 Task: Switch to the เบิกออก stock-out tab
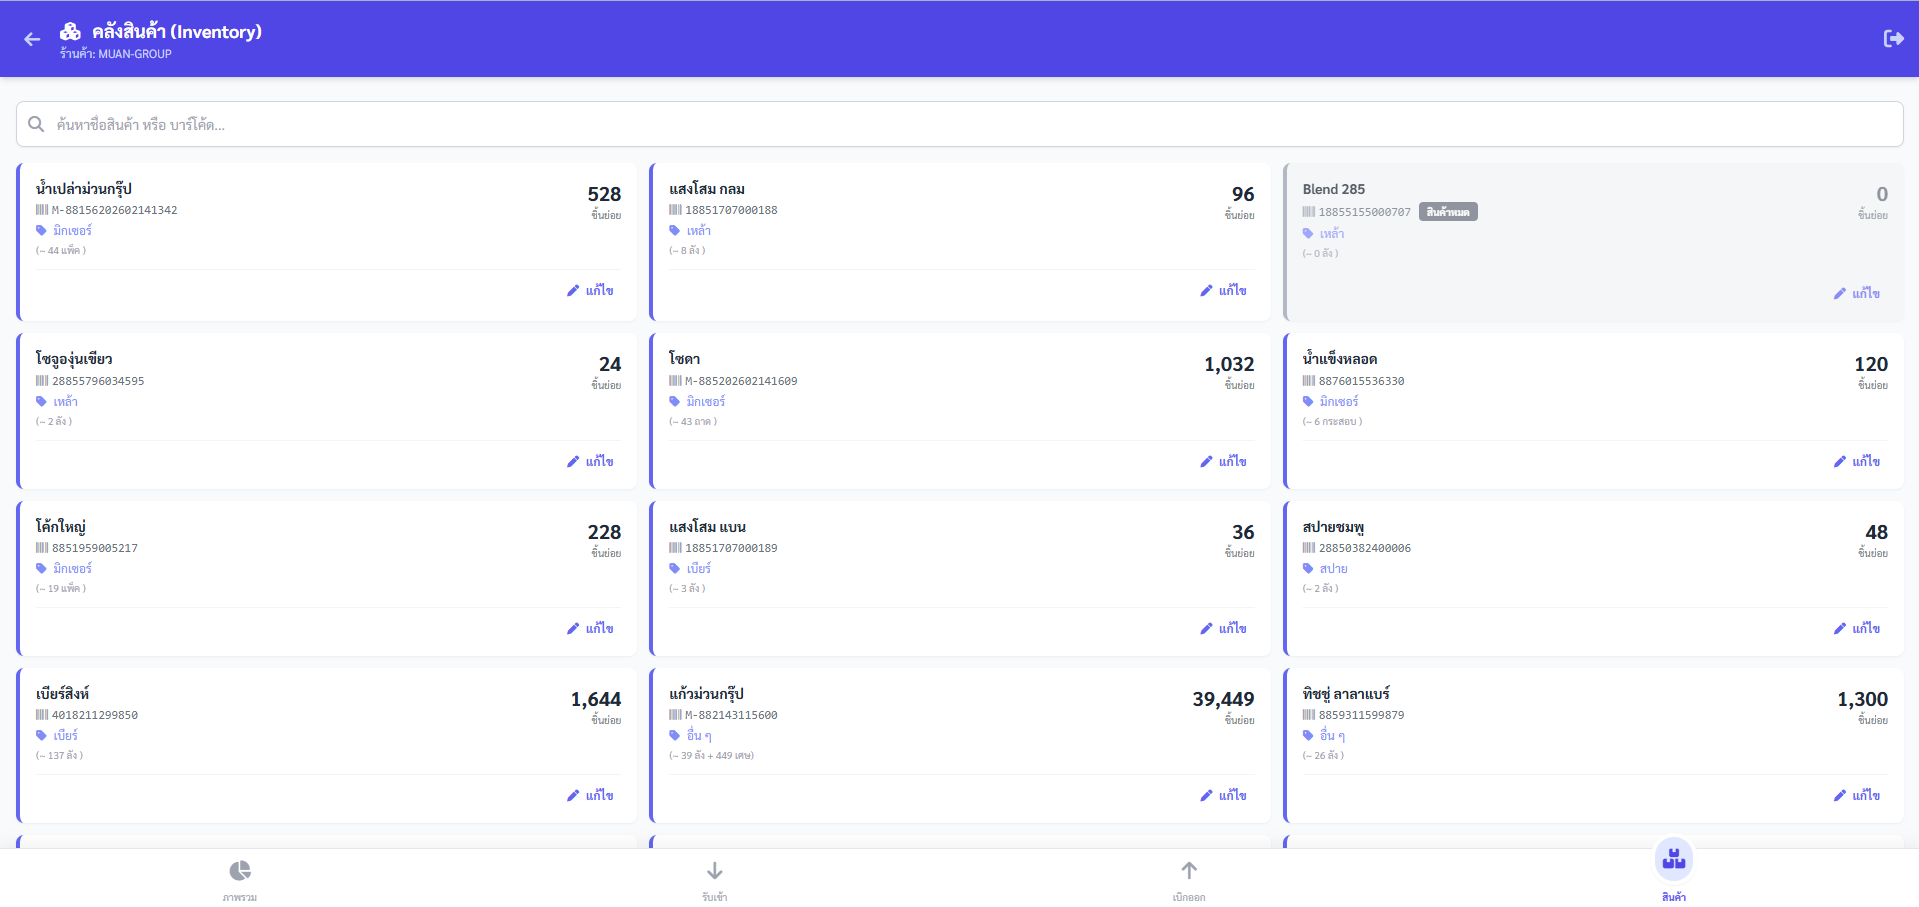coord(1189,880)
